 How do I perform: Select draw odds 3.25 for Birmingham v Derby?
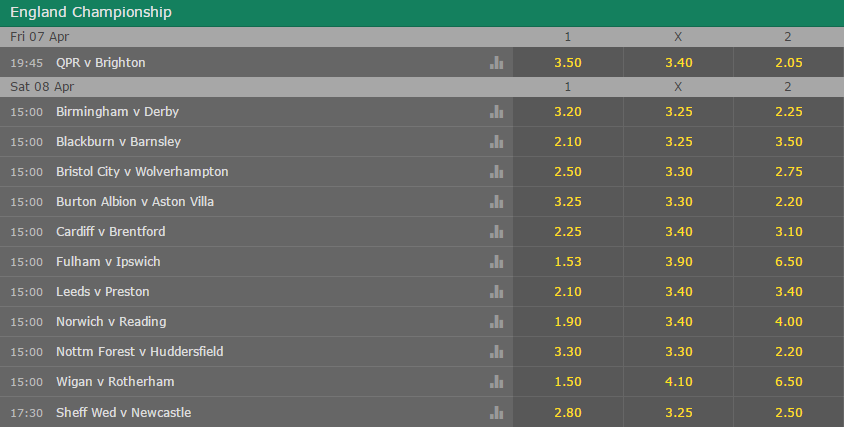coord(678,111)
